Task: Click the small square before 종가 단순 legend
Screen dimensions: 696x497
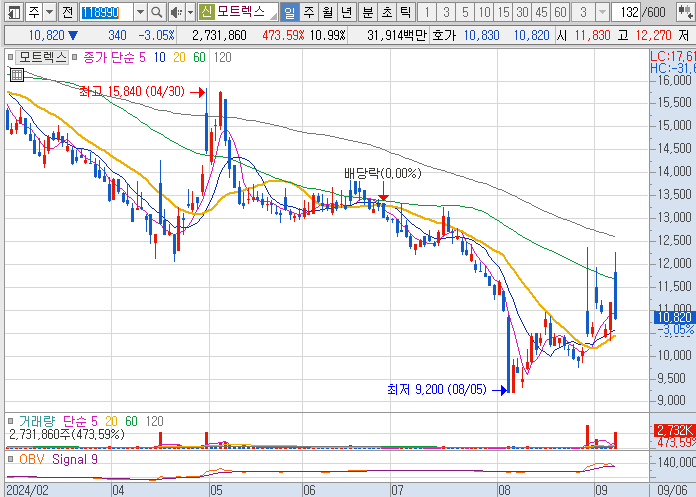Action: (75, 57)
